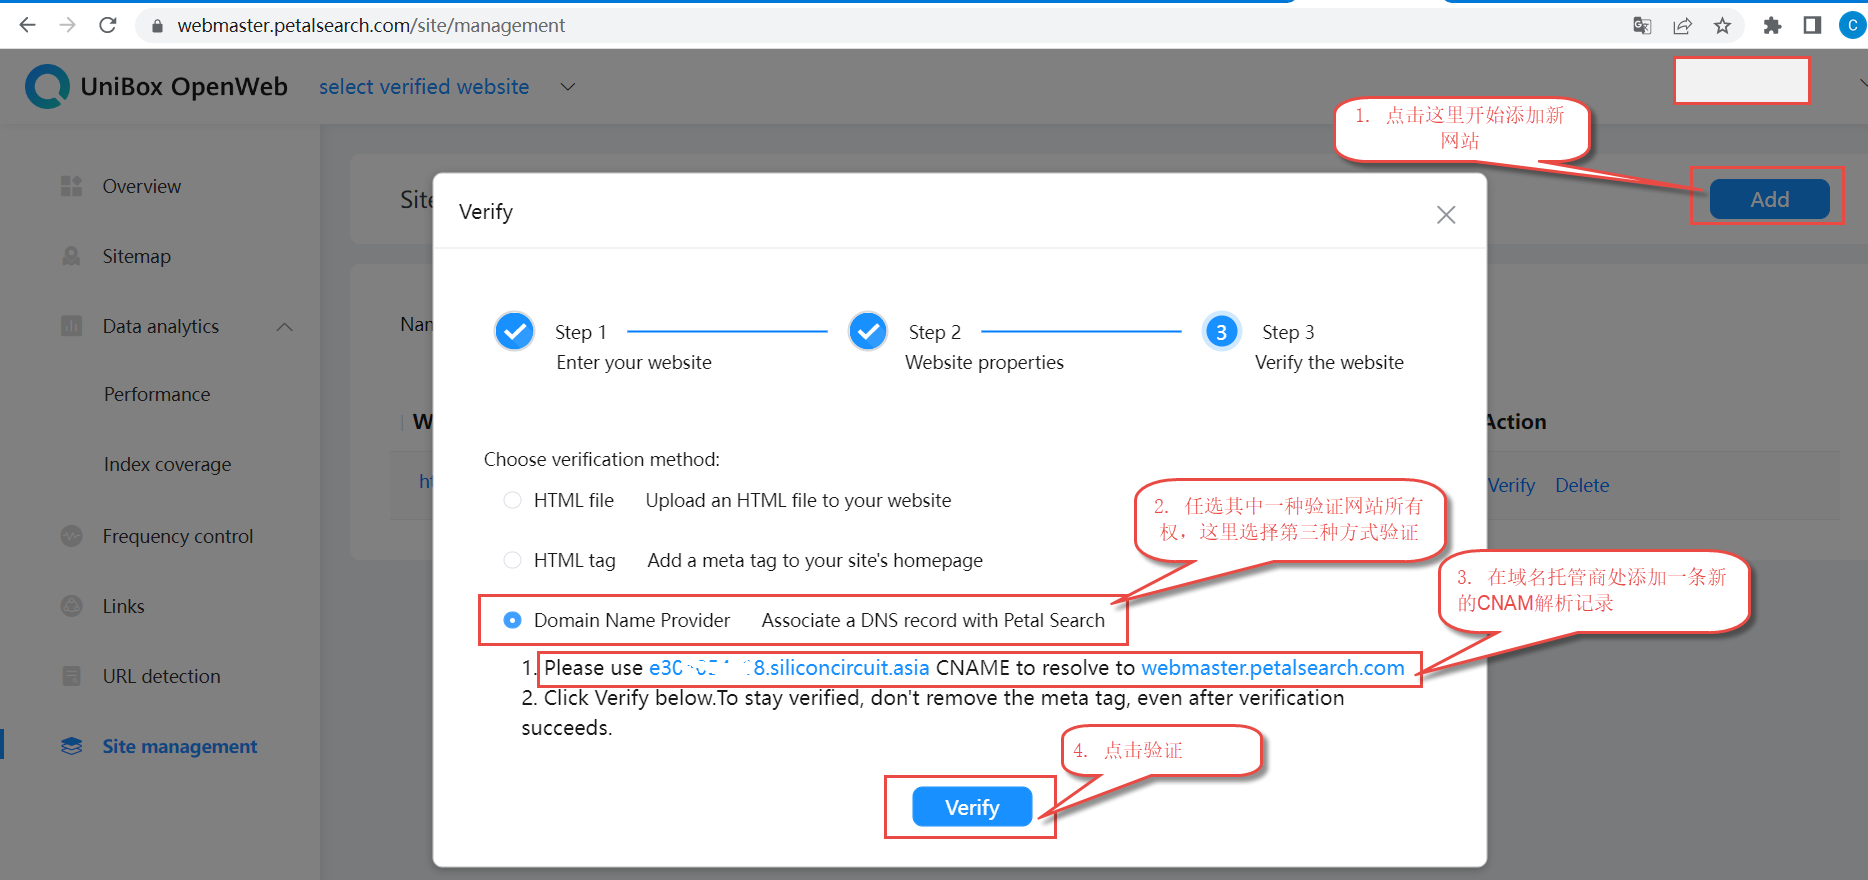
Task: Bookmark this page with star icon
Action: click(1722, 26)
